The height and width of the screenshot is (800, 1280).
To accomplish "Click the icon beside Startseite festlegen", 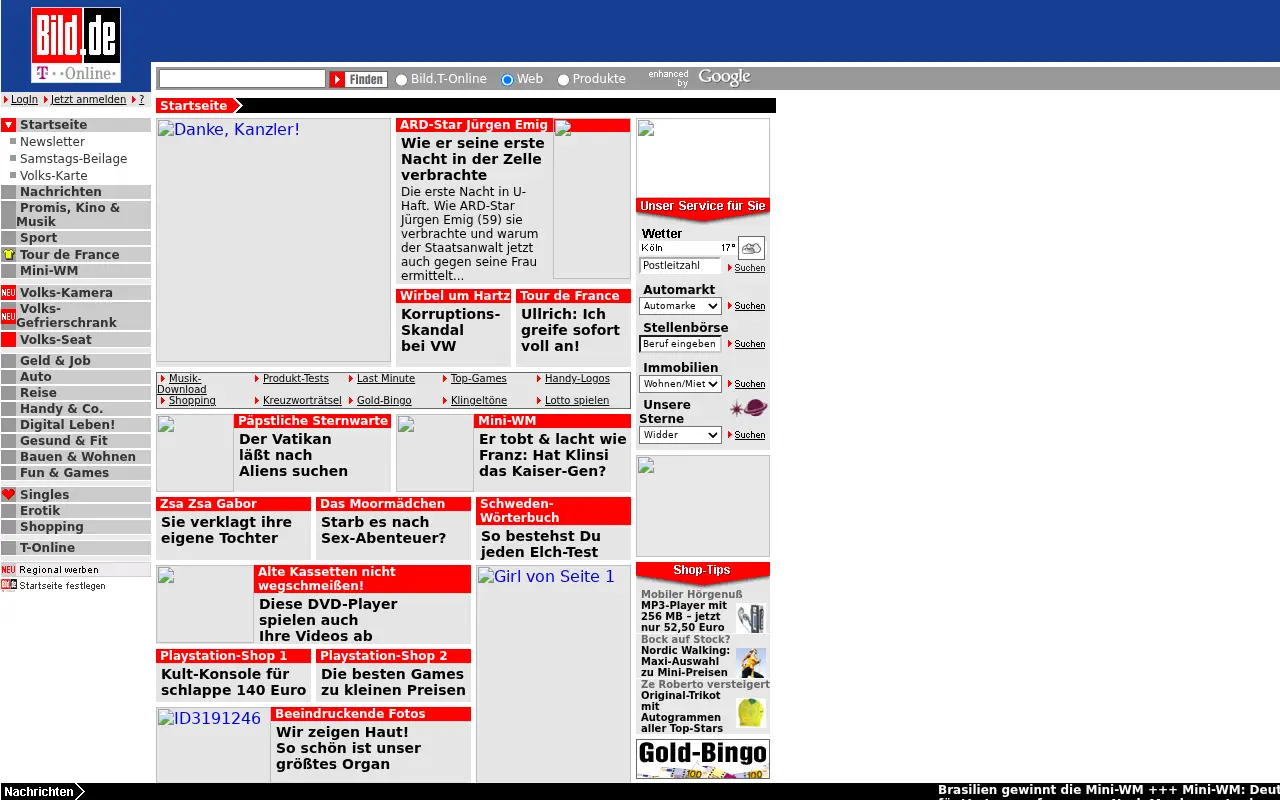I will click(x=8, y=585).
